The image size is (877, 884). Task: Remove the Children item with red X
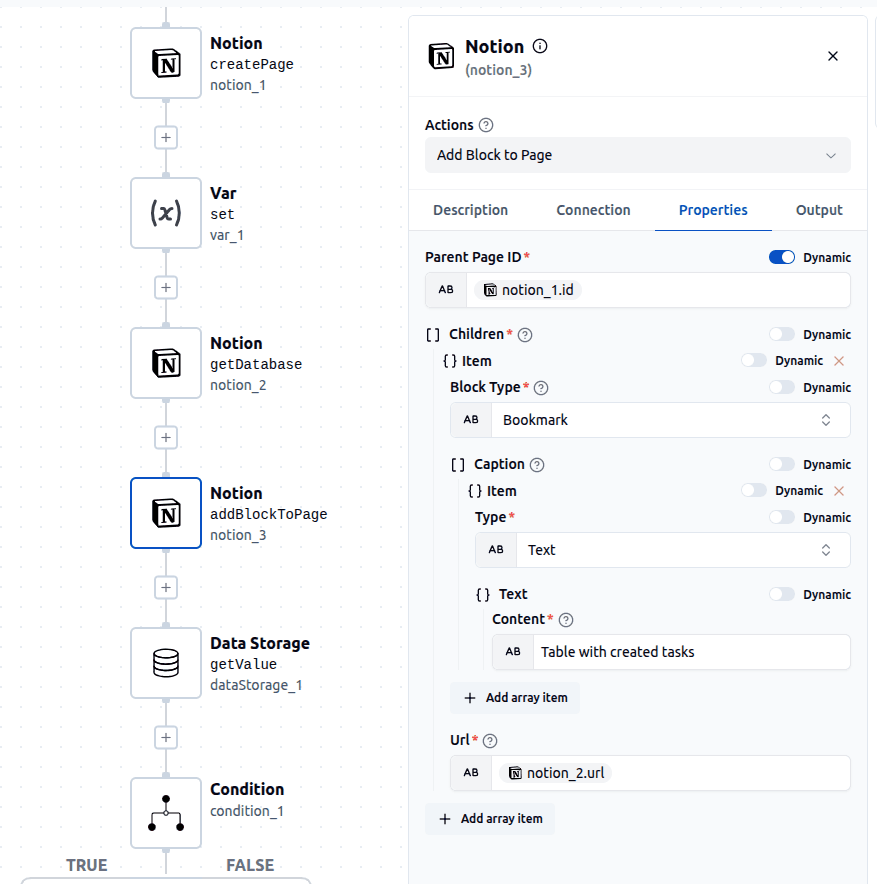coord(839,361)
